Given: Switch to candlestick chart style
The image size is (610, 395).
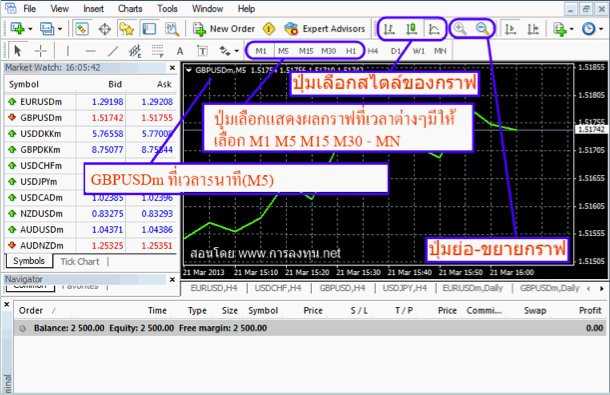Looking at the screenshot, I should point(412,29).
